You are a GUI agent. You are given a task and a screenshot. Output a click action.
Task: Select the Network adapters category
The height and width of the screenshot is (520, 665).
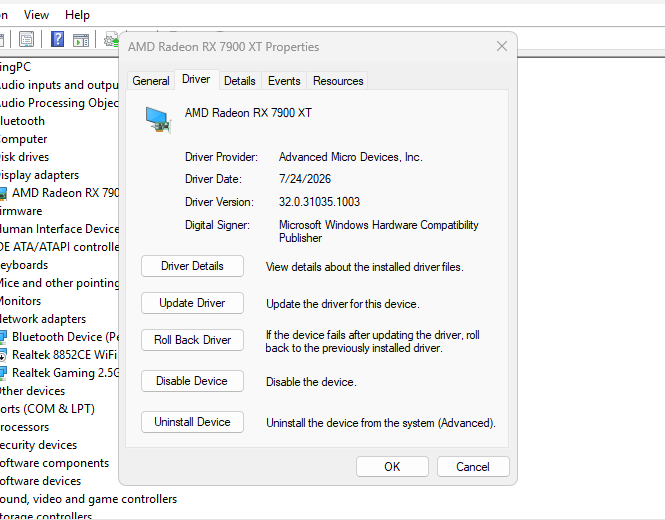click(x=42, y=319)
